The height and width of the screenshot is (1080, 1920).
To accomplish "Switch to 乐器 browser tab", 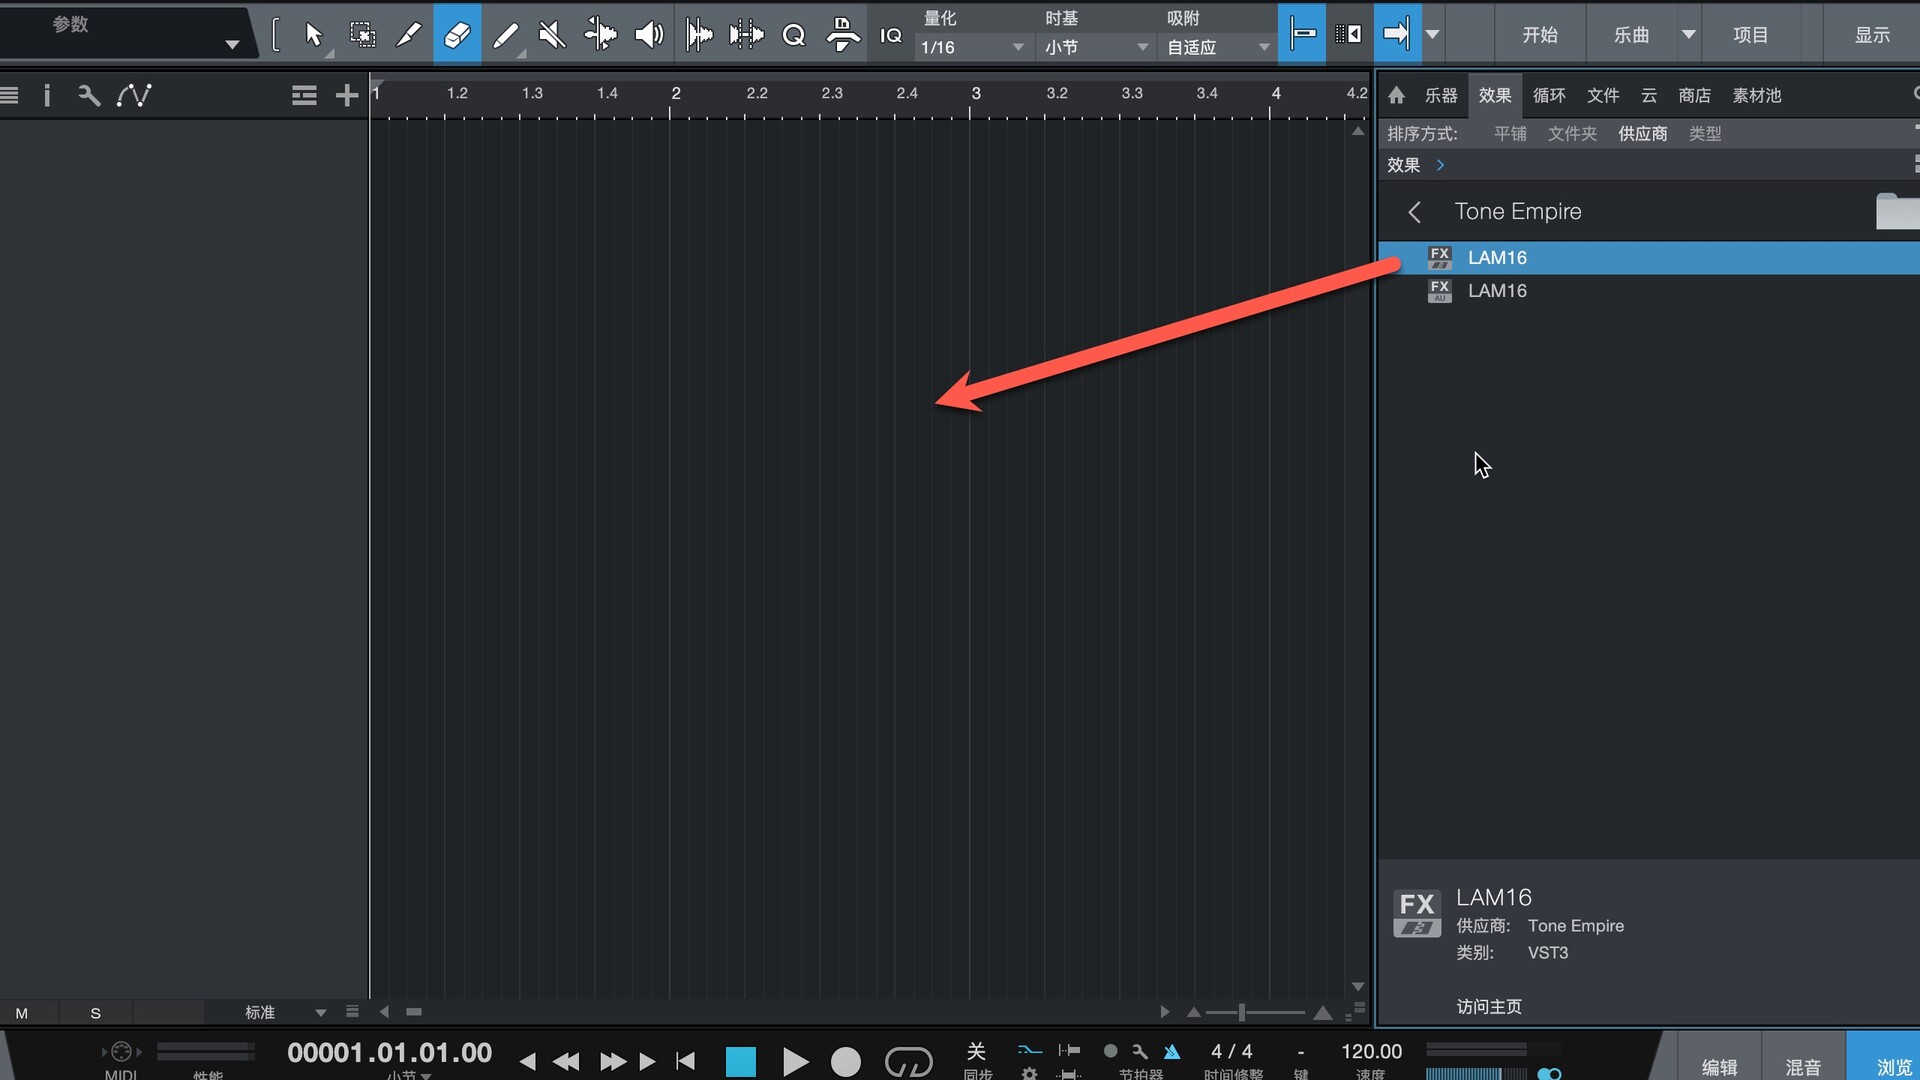I will coord(1440,95).
